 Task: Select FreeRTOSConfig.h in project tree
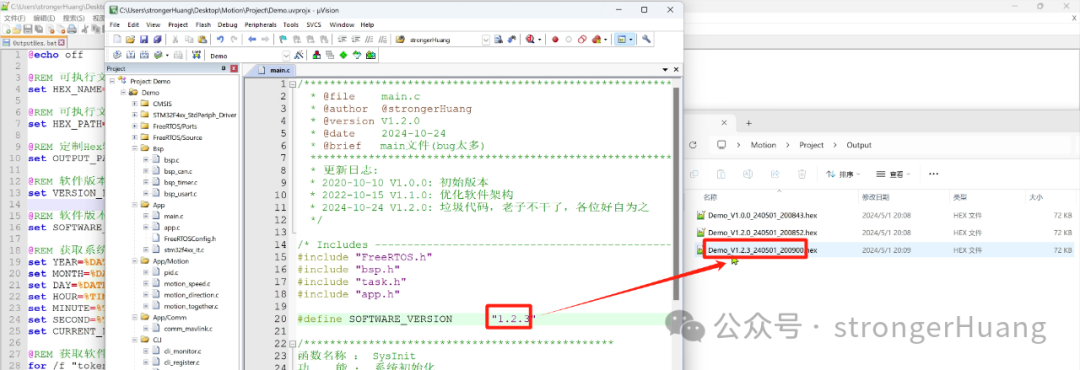[190, 238]
